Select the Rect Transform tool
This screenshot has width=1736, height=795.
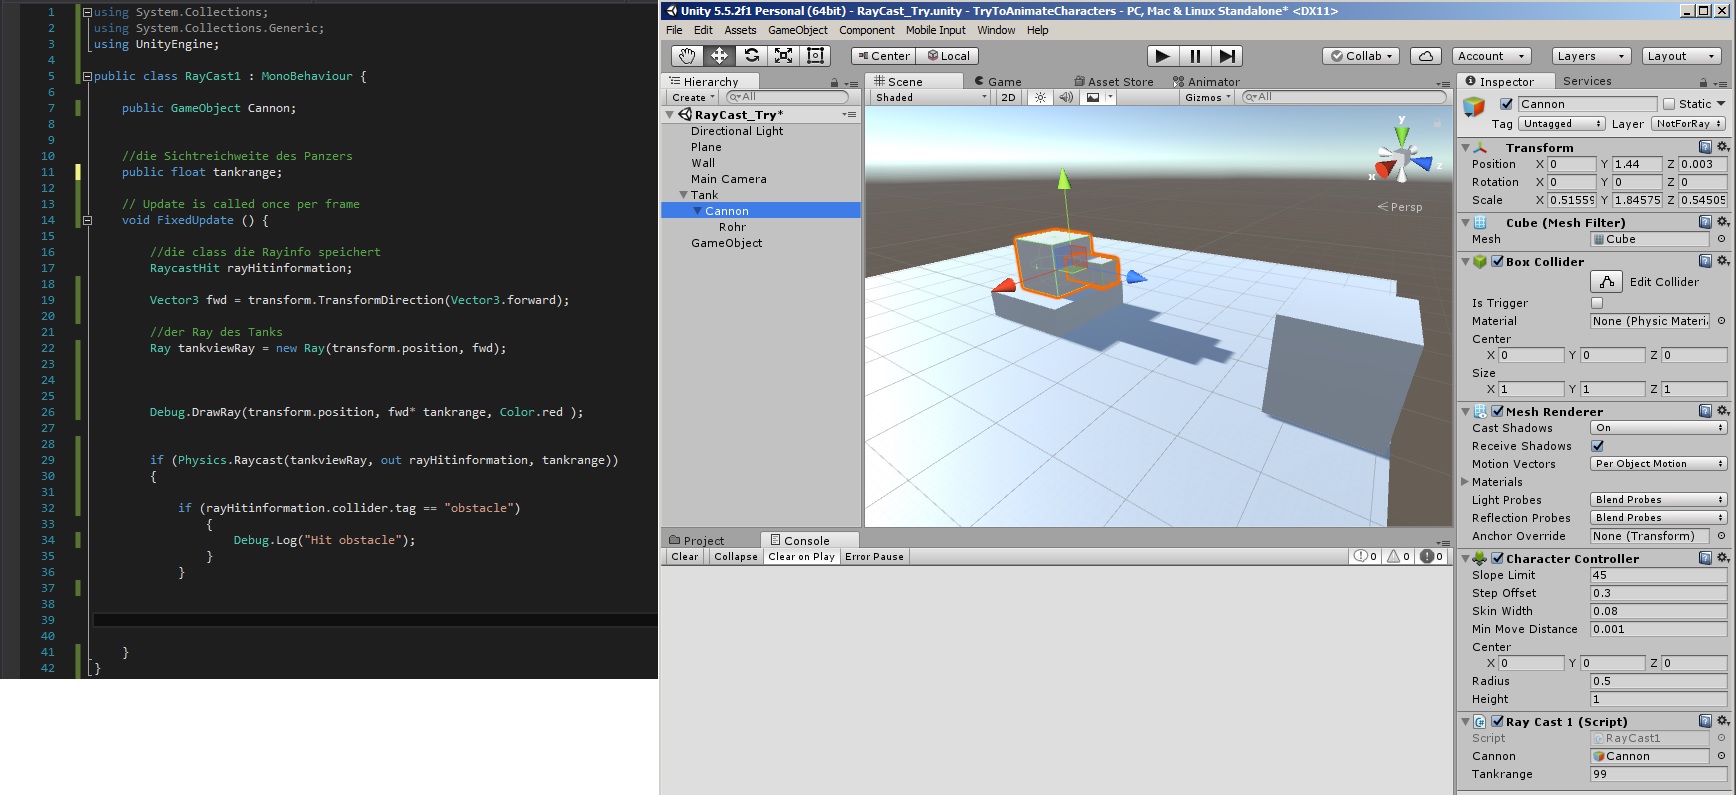(815, 56)
